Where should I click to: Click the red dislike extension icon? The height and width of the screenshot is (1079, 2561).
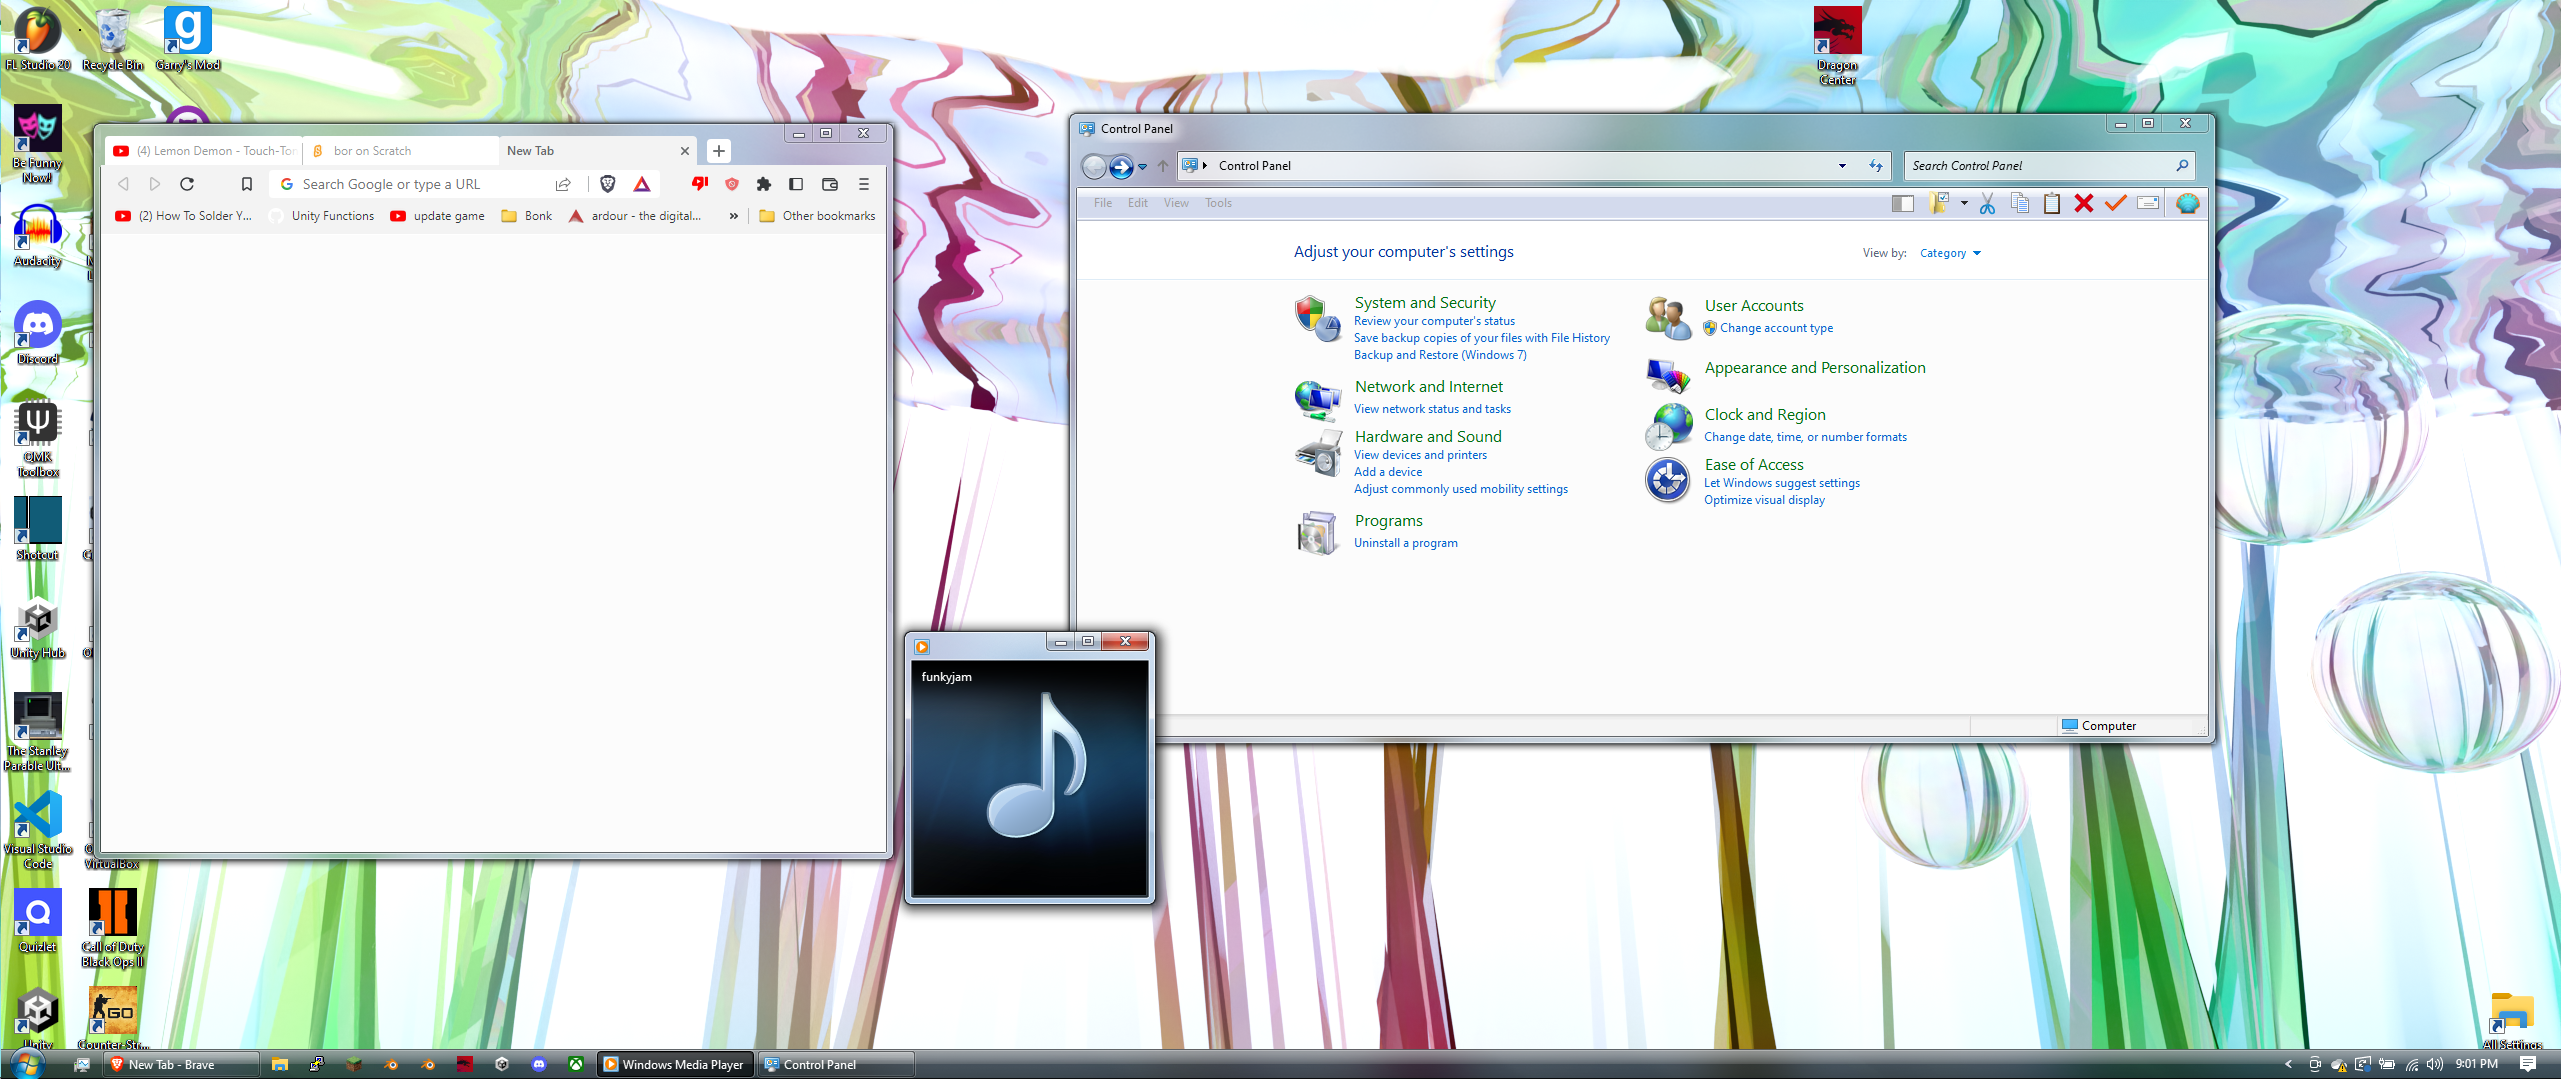(700, 184)
